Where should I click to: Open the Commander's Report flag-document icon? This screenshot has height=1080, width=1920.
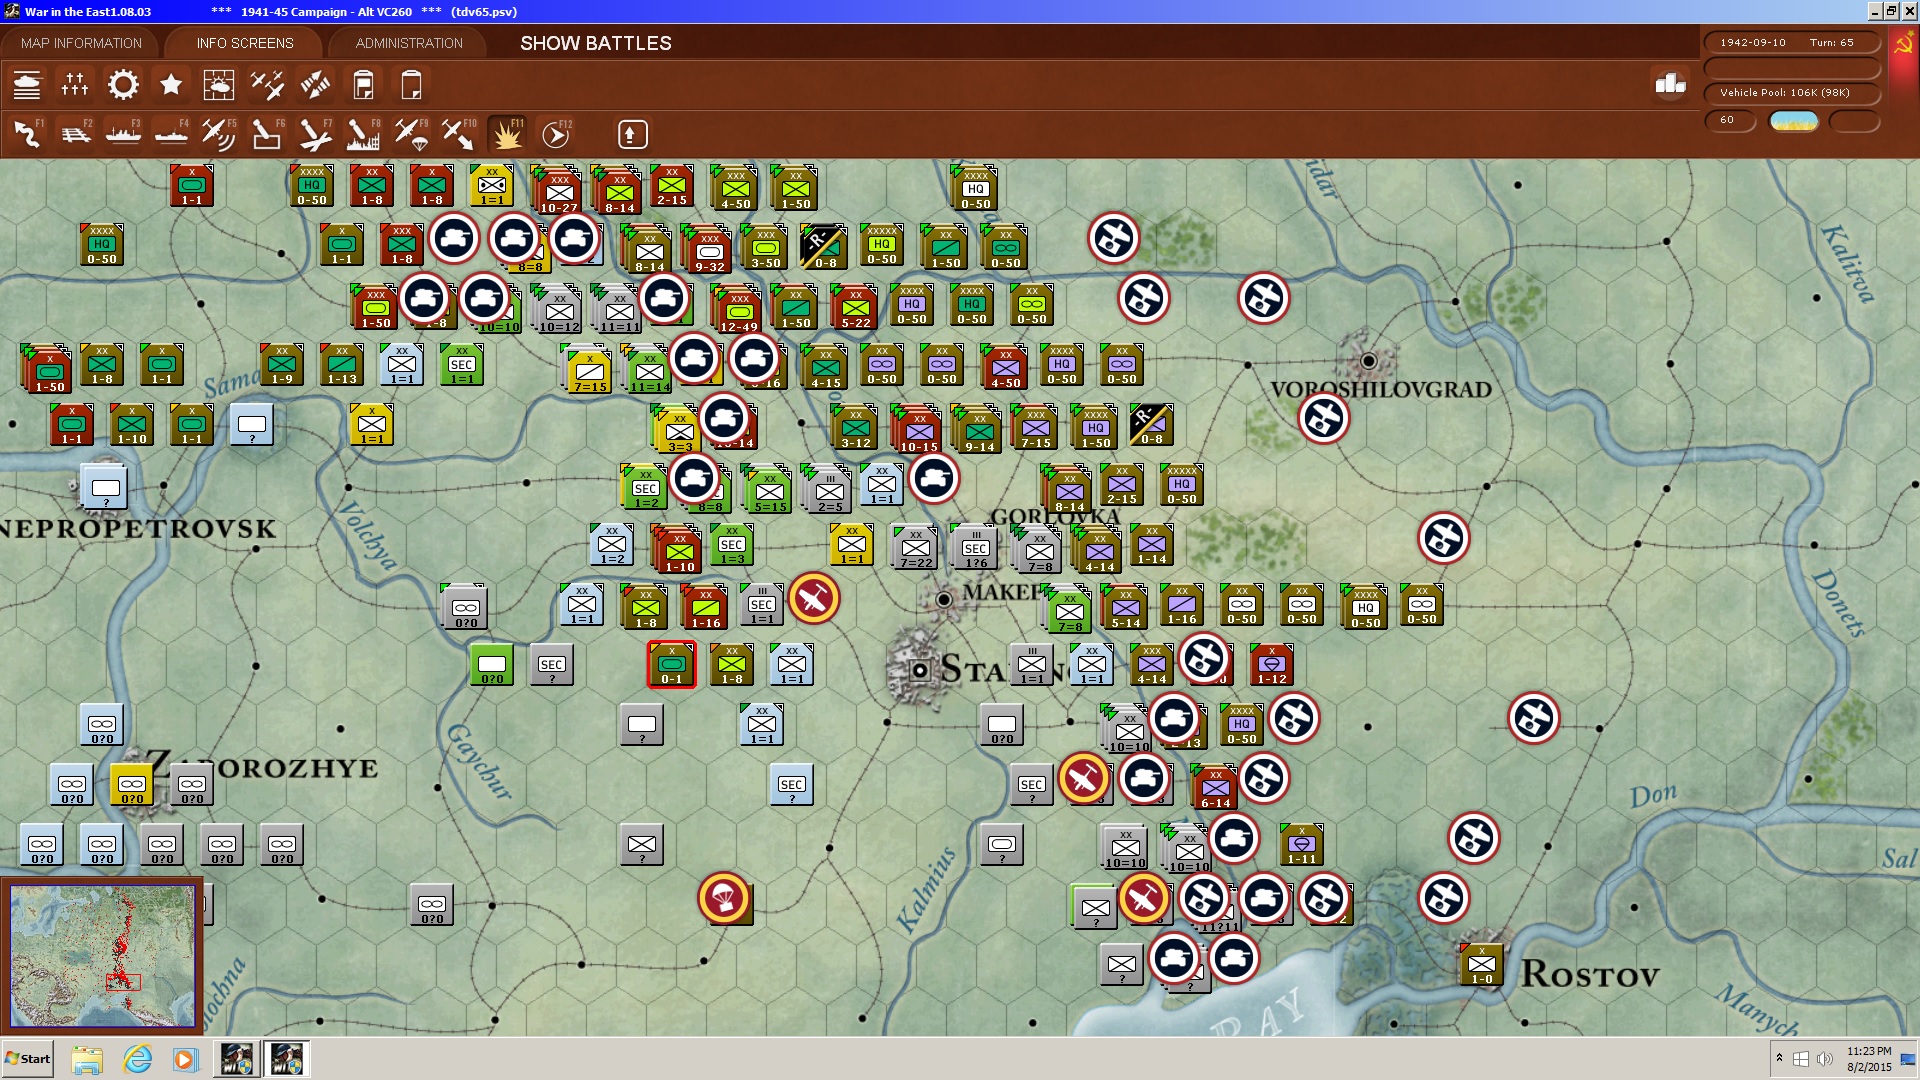363,85
